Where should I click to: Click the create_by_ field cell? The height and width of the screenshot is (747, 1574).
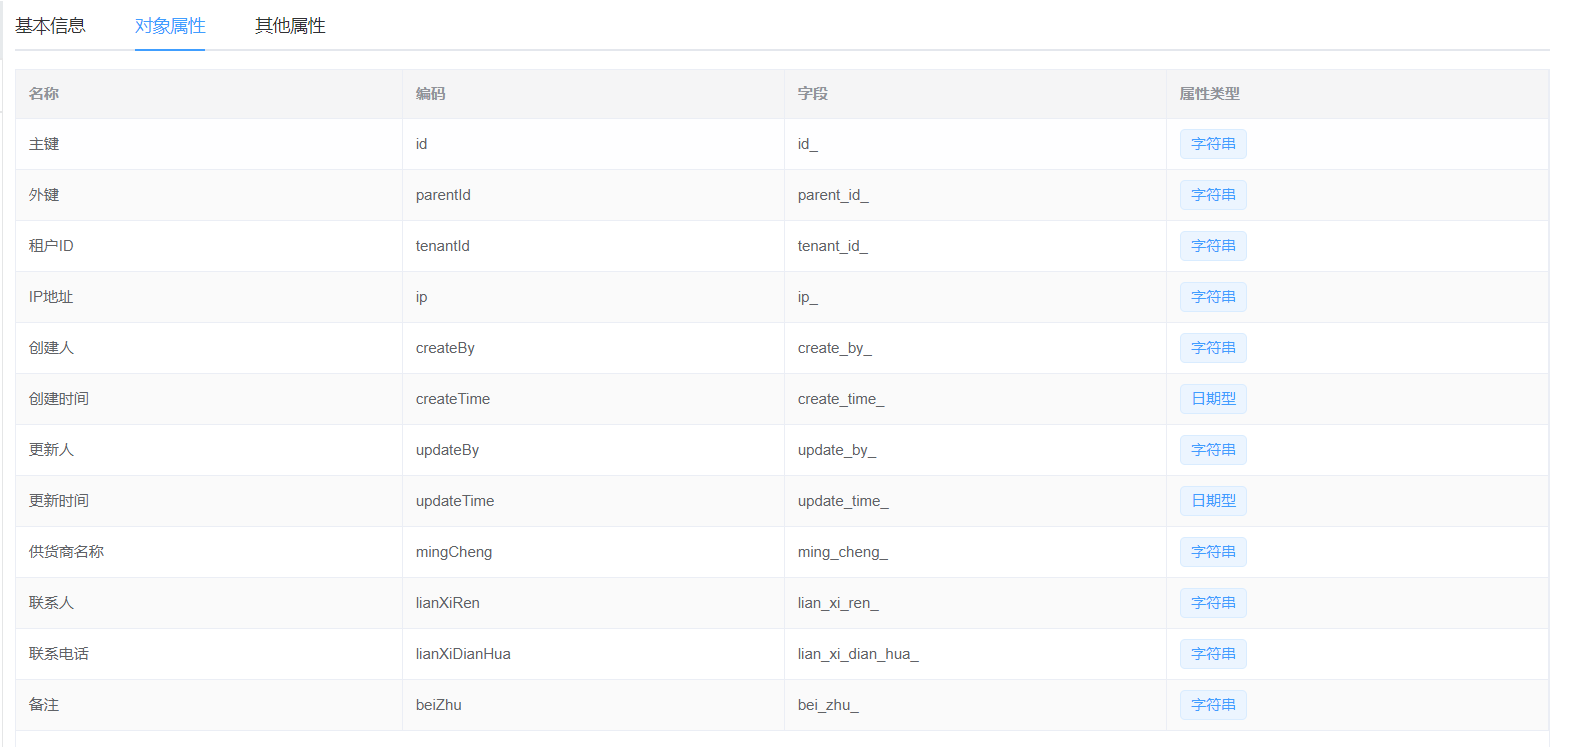pos(834,348)
